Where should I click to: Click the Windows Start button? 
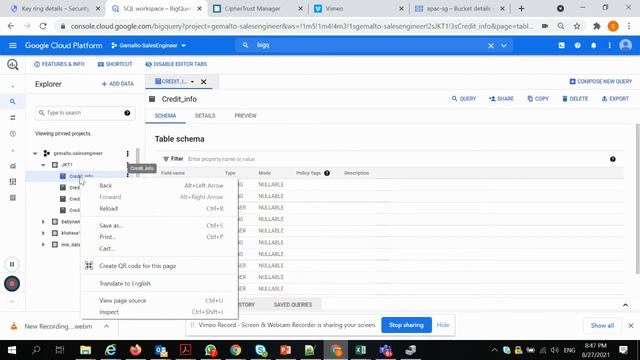click(x=12, y=350)
